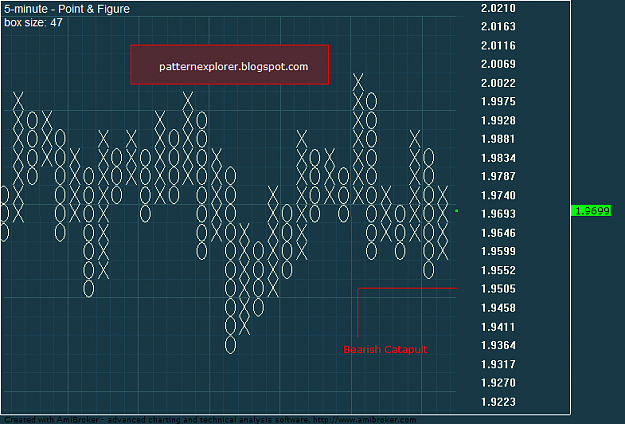Click the 1.9458 price axis label
The image size is (625, 424).
(498, 308)
